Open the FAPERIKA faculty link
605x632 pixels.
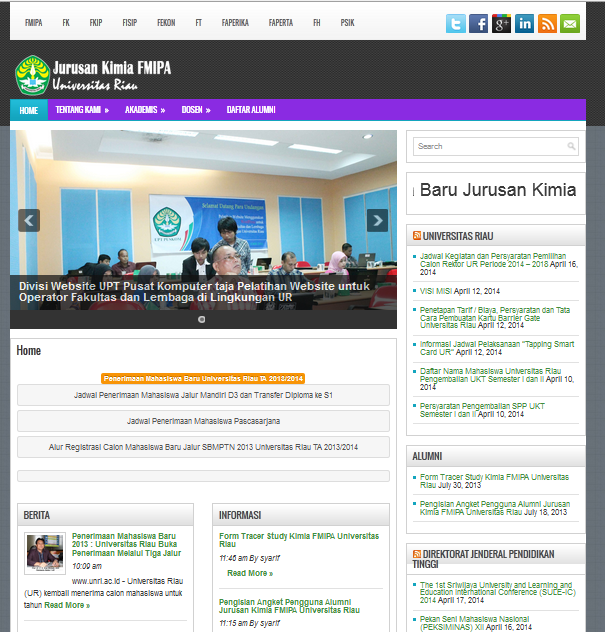(235, 23)
